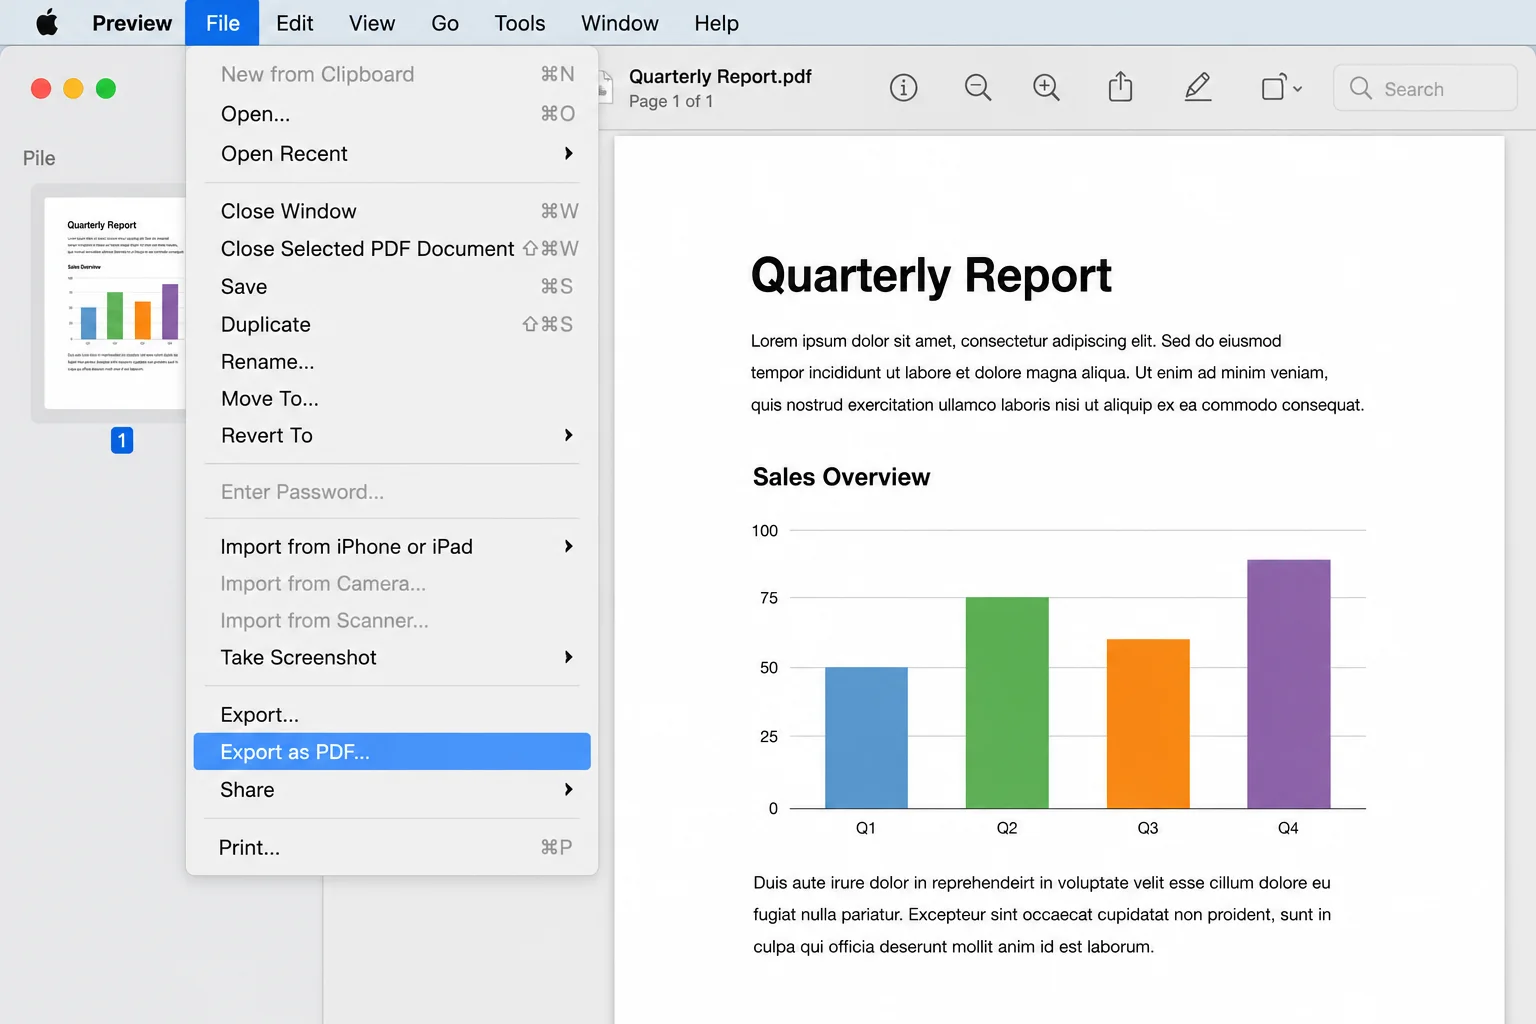Zoom in using the magnifier plus icon
Image resolution: width=1536 pixels, height=1024 pixels.
pyautogui.click(x=1046, y=88)
